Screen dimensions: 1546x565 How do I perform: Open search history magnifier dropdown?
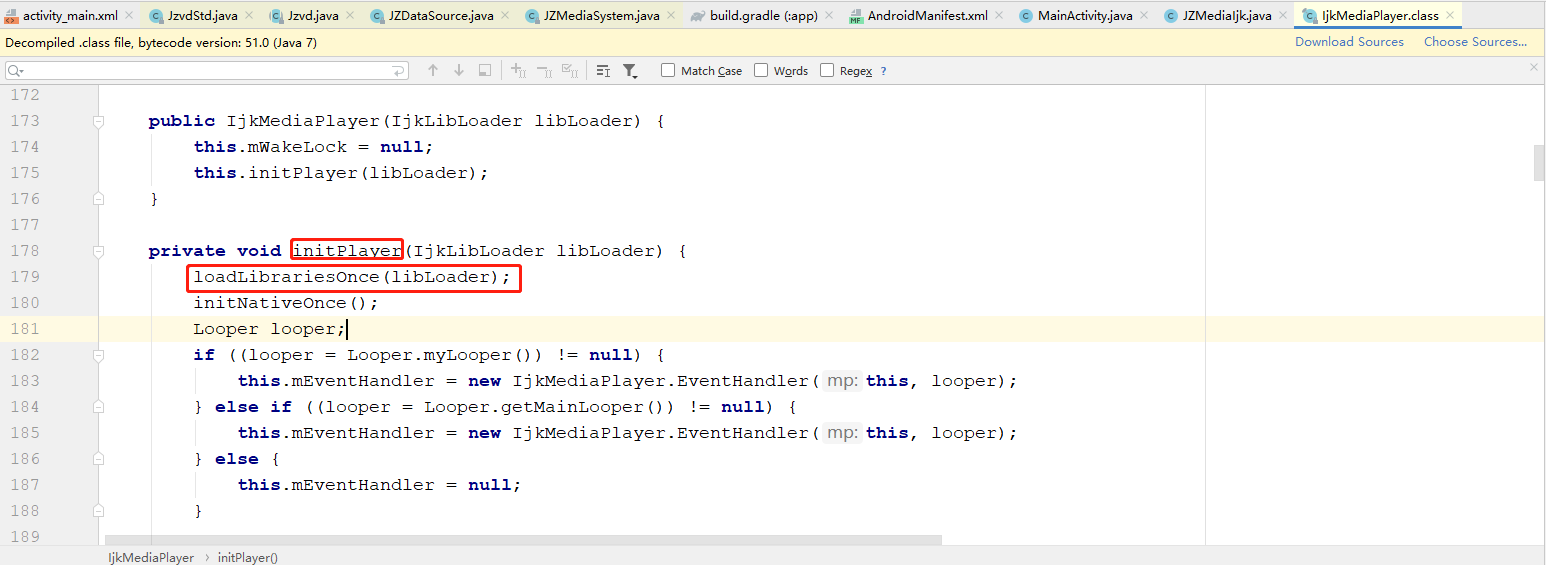[x=16, y=71]
